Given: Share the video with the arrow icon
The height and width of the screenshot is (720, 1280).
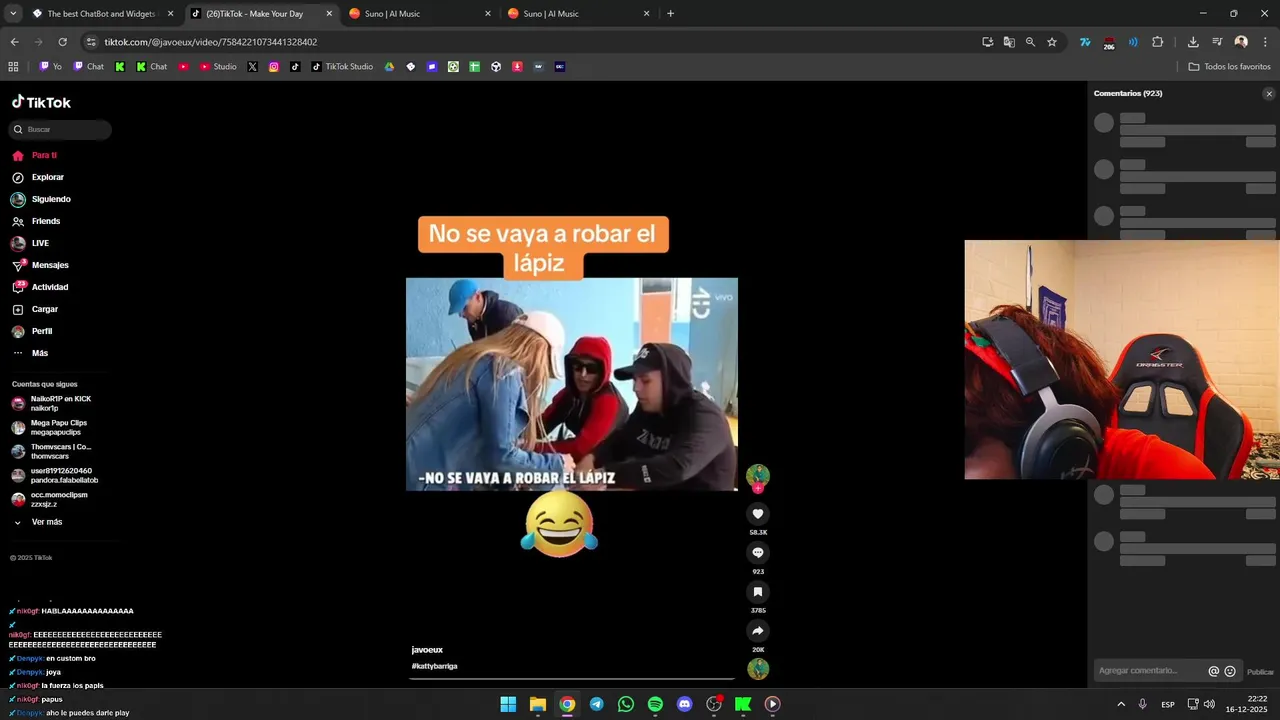Looking at the screenshot, I should (758, 631).
